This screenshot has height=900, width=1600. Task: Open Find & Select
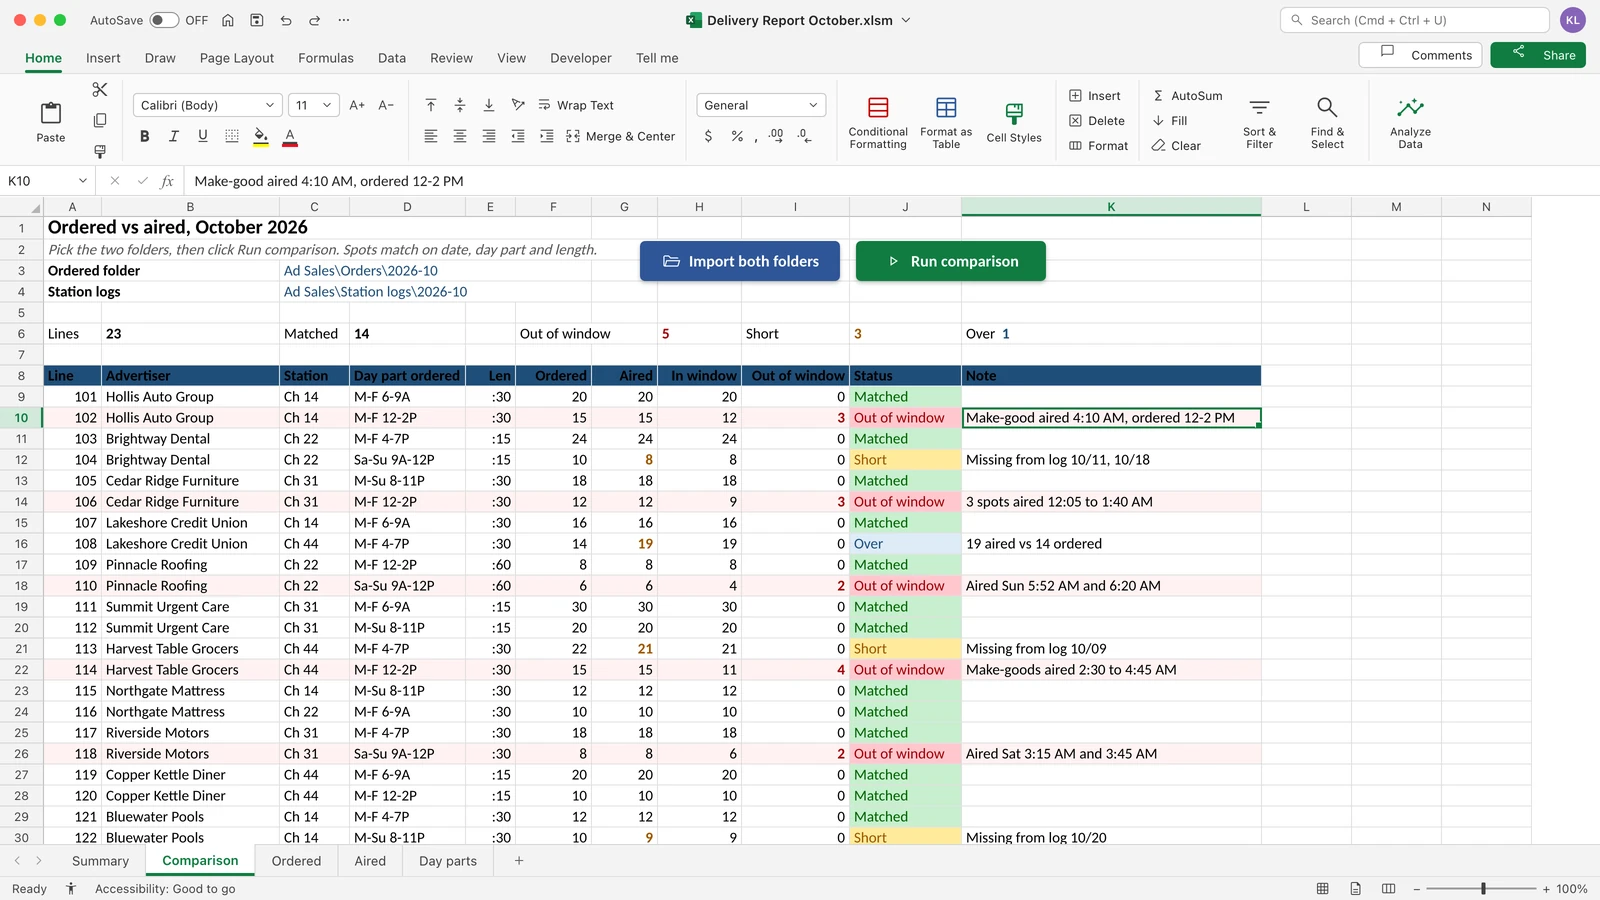point(1327,123)
